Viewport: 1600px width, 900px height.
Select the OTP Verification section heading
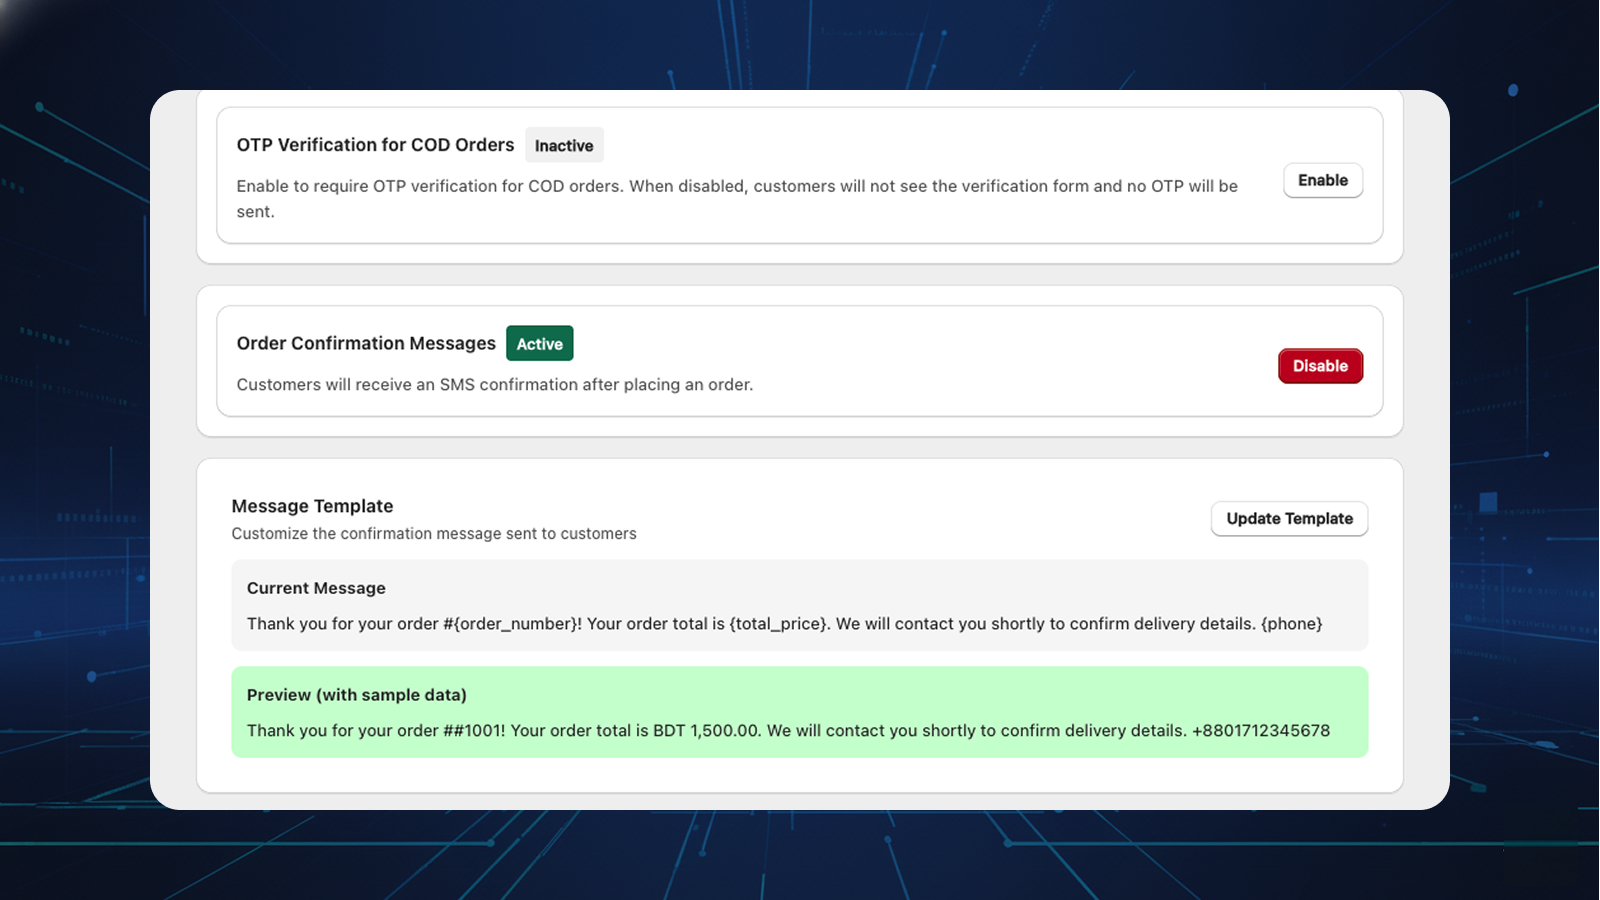point(375,144)
